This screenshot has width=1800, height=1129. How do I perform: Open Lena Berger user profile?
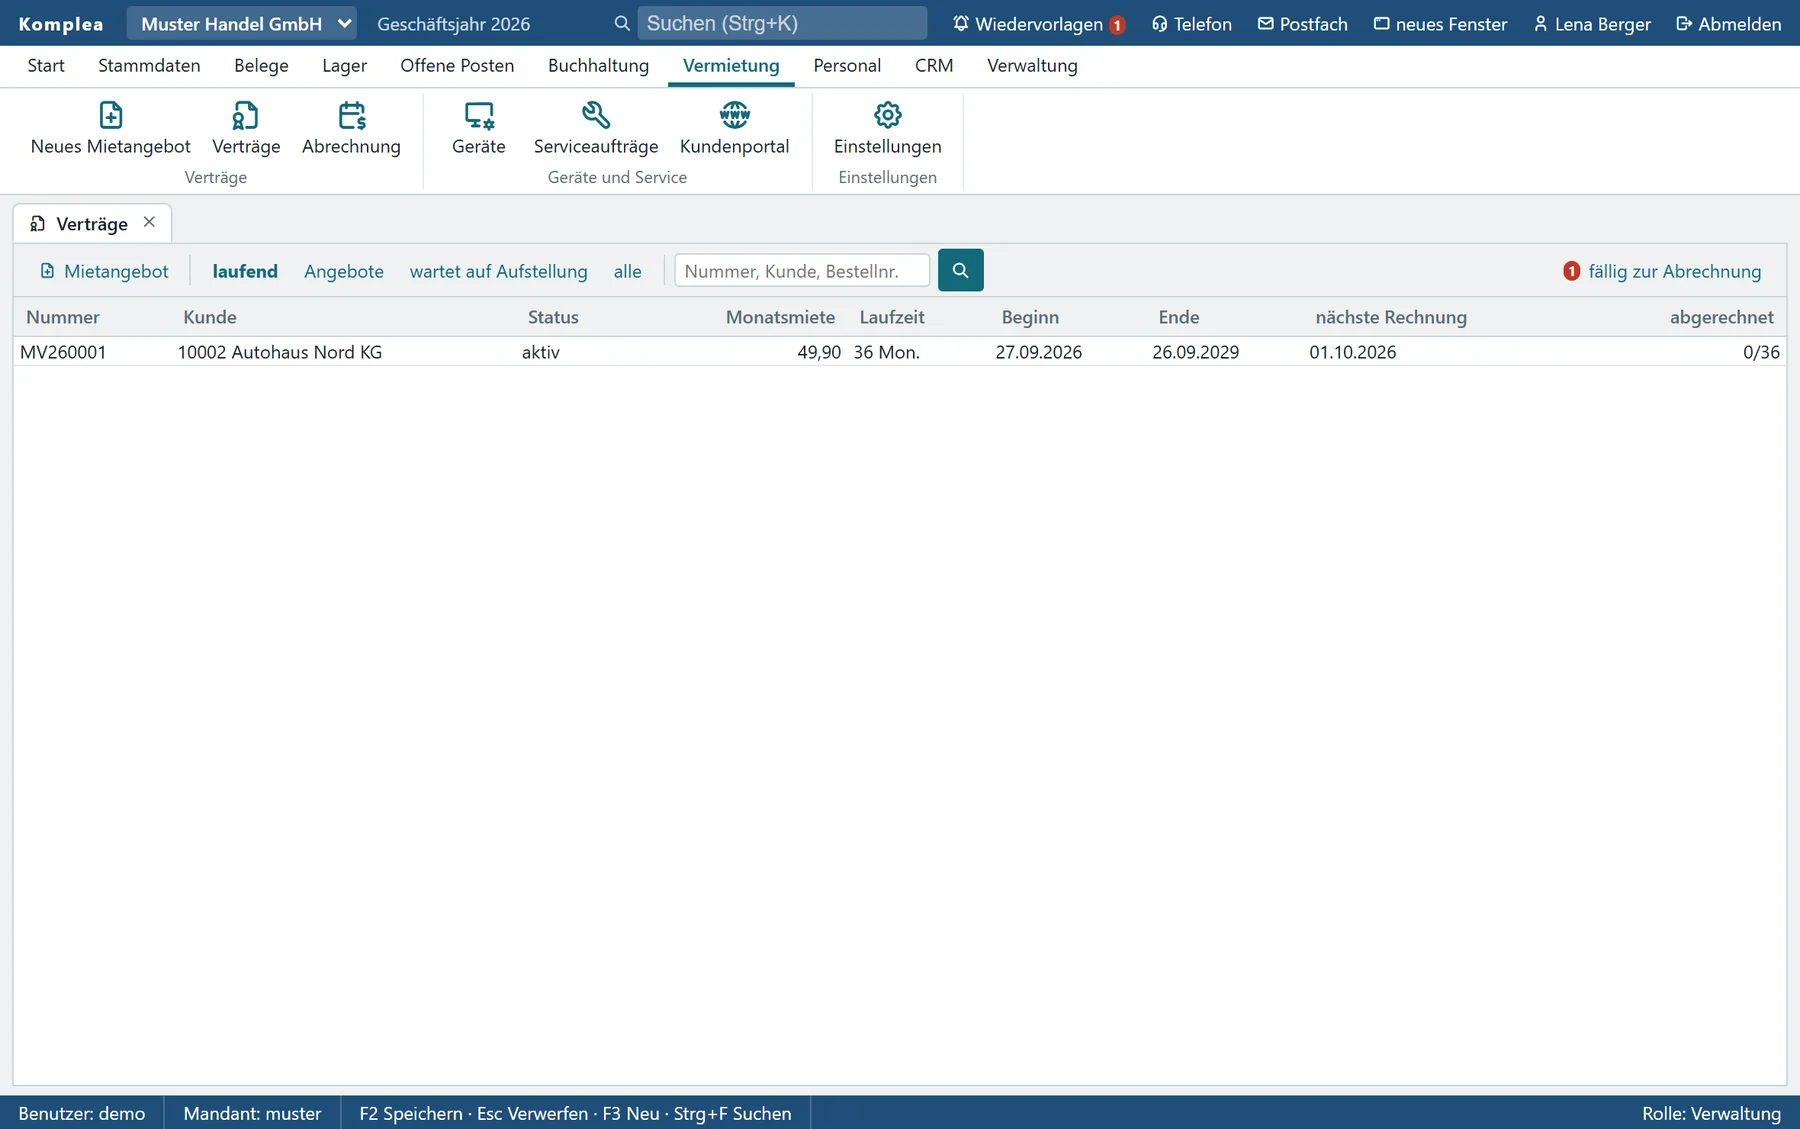click(1592, 24)
